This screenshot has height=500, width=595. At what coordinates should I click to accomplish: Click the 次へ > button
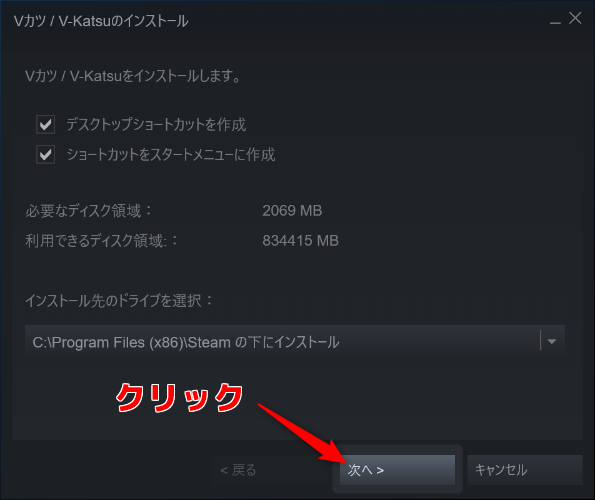[x=397, y=470]
